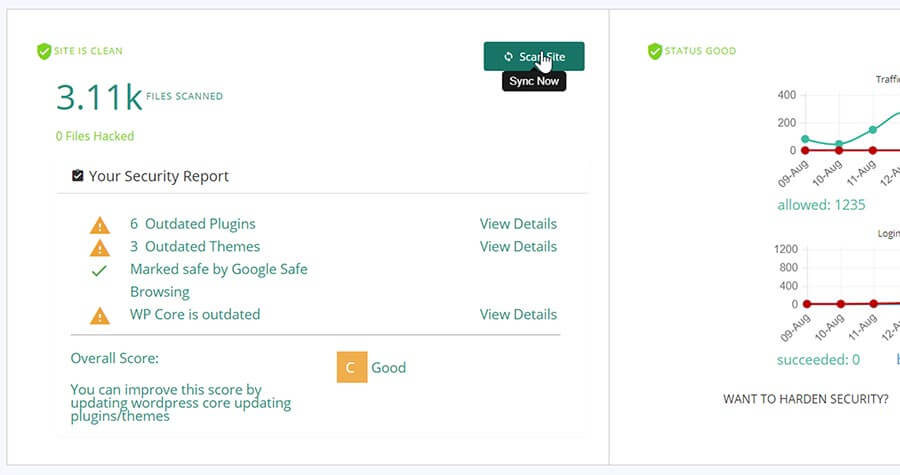Click the WANT TO HARDEN SECURITY? heading
Viewport: 900px width, 475px height.
coord(805,399)
